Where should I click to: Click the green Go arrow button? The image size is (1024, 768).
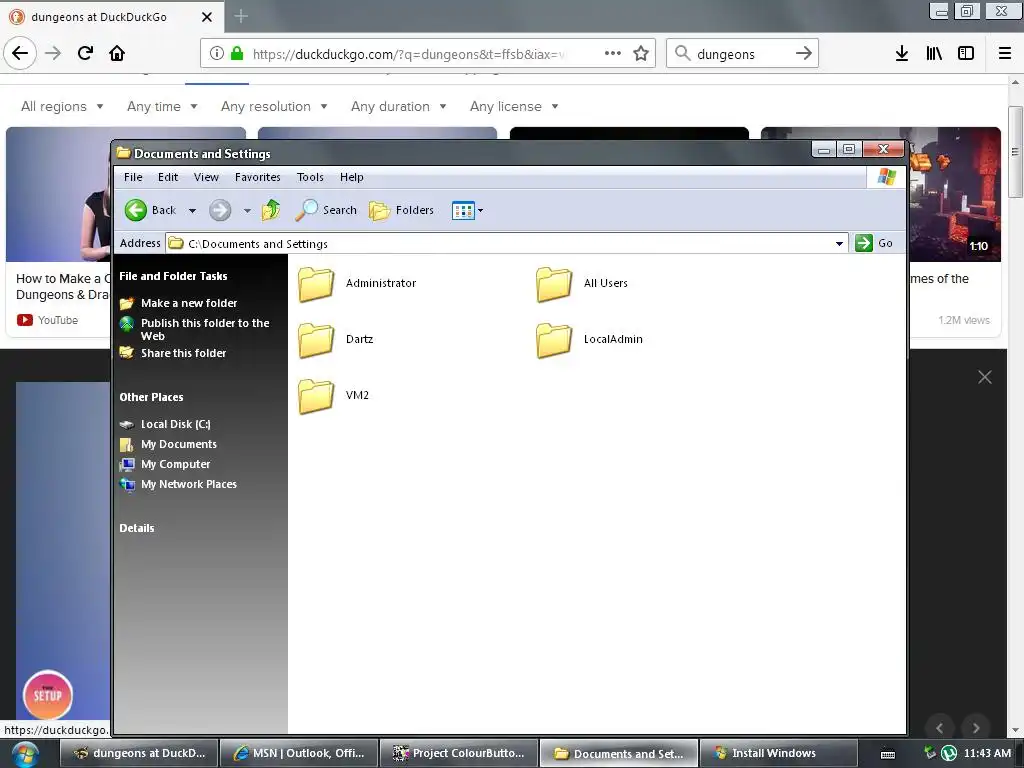click(864, 243)
